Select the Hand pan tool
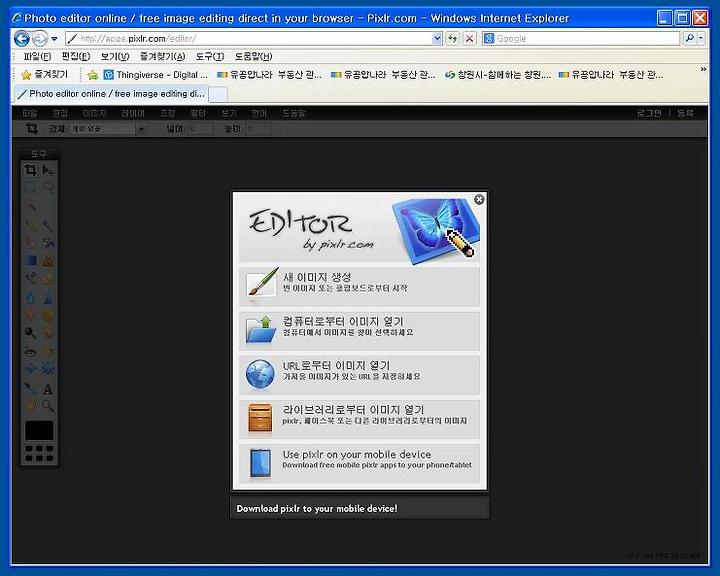The height and width of the screenshot is (576, 720). point(30,406)
